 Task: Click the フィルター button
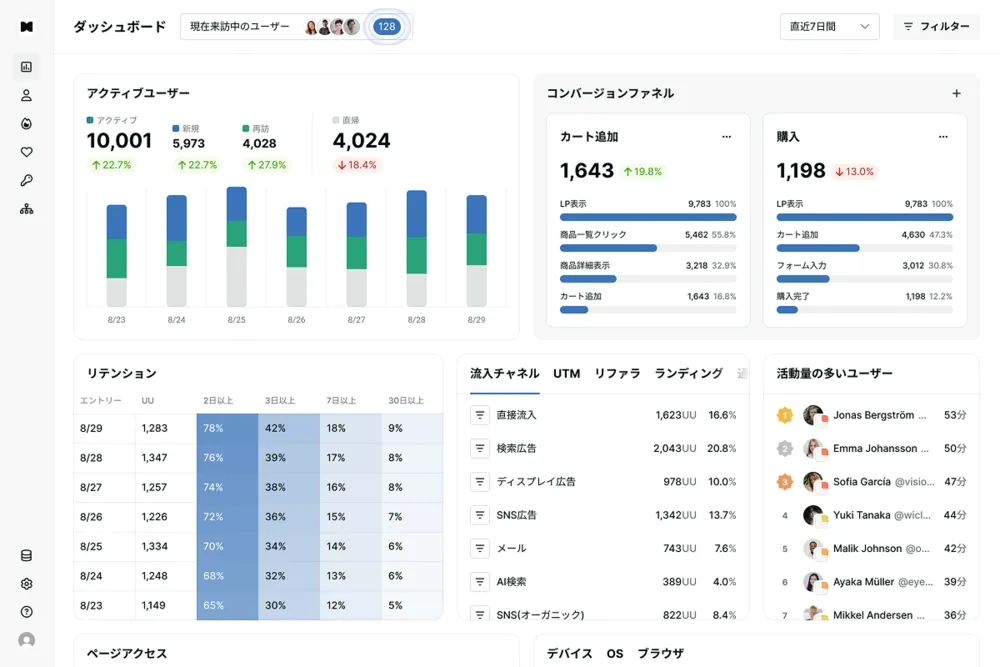coord(936,26)
